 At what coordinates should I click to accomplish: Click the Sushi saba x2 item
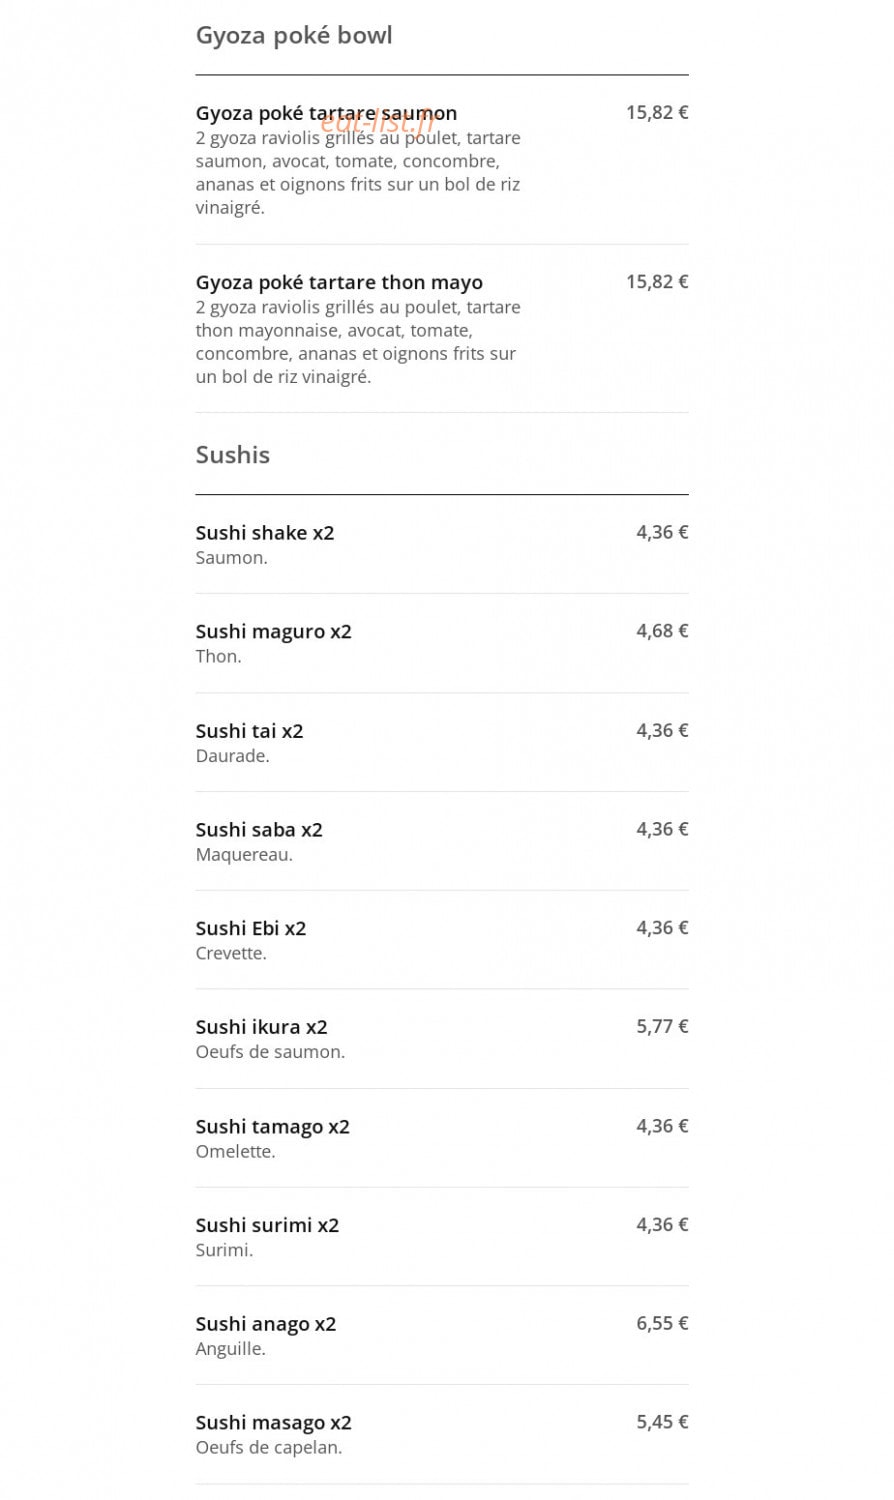click(442, 841)
